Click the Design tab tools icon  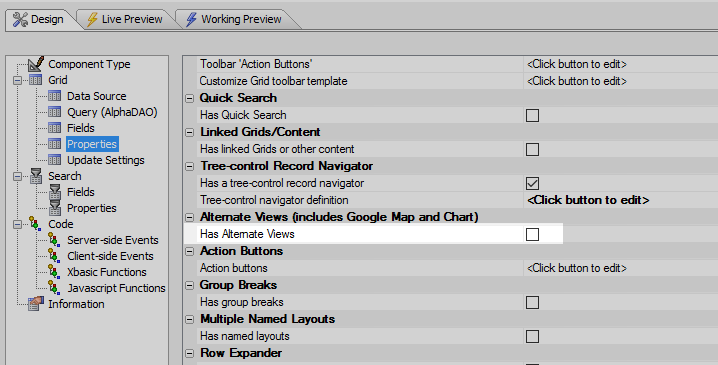20,19
